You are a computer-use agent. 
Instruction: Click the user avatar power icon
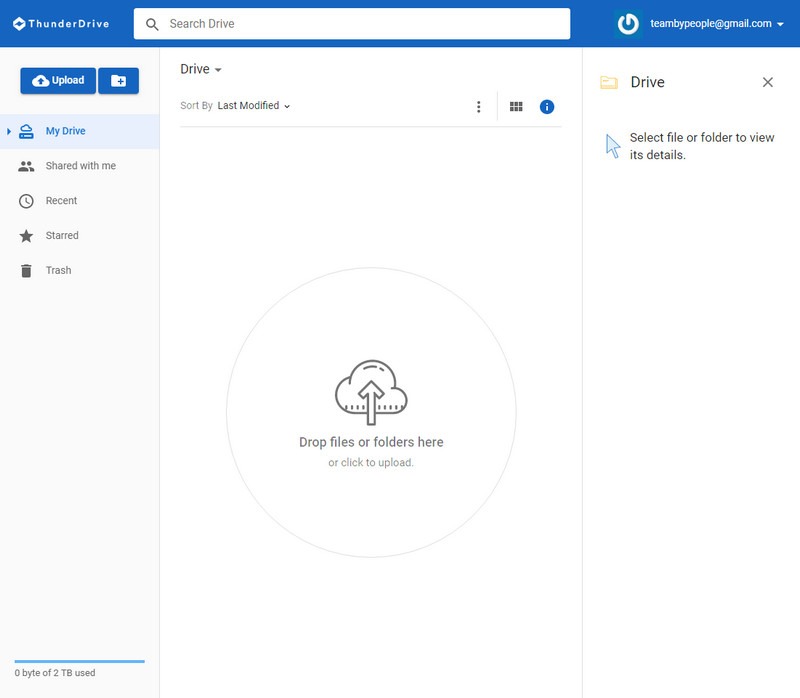click(x=628, y=24)
